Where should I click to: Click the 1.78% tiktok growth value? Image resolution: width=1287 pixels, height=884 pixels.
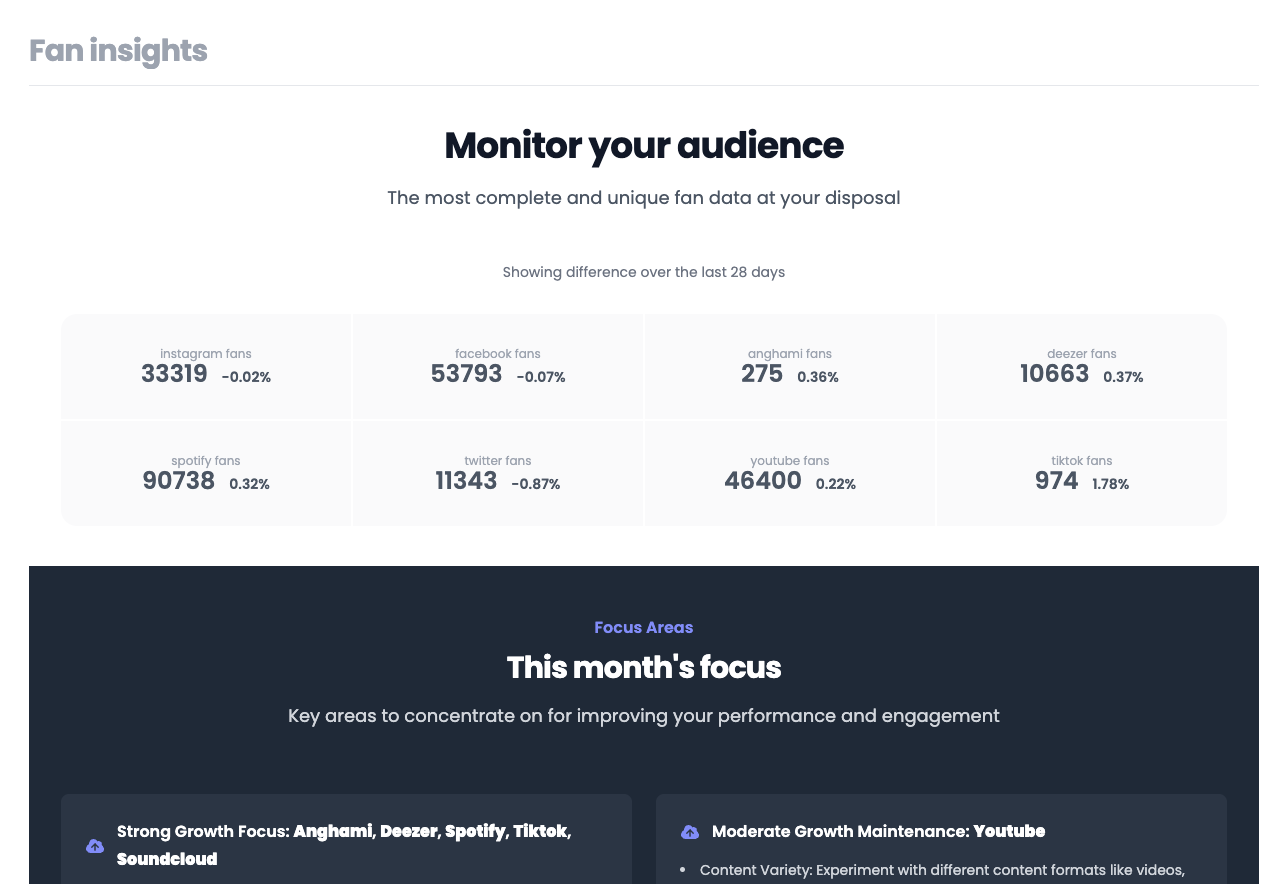point(1110,484)
